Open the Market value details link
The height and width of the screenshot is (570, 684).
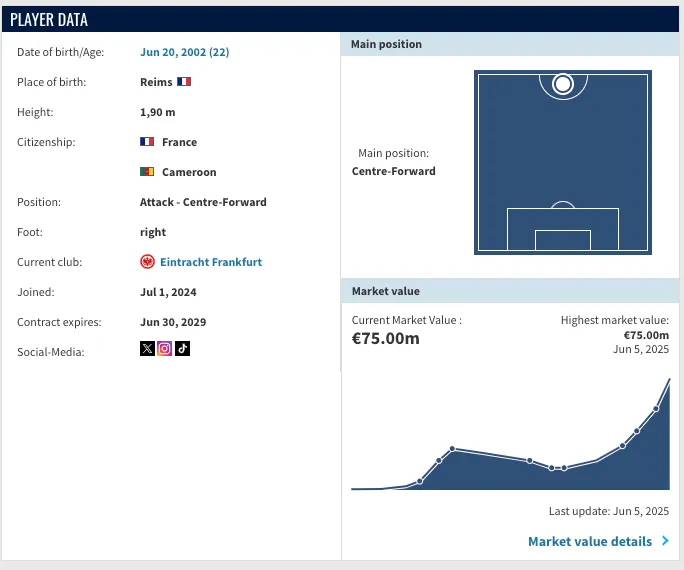coord(590,541)
